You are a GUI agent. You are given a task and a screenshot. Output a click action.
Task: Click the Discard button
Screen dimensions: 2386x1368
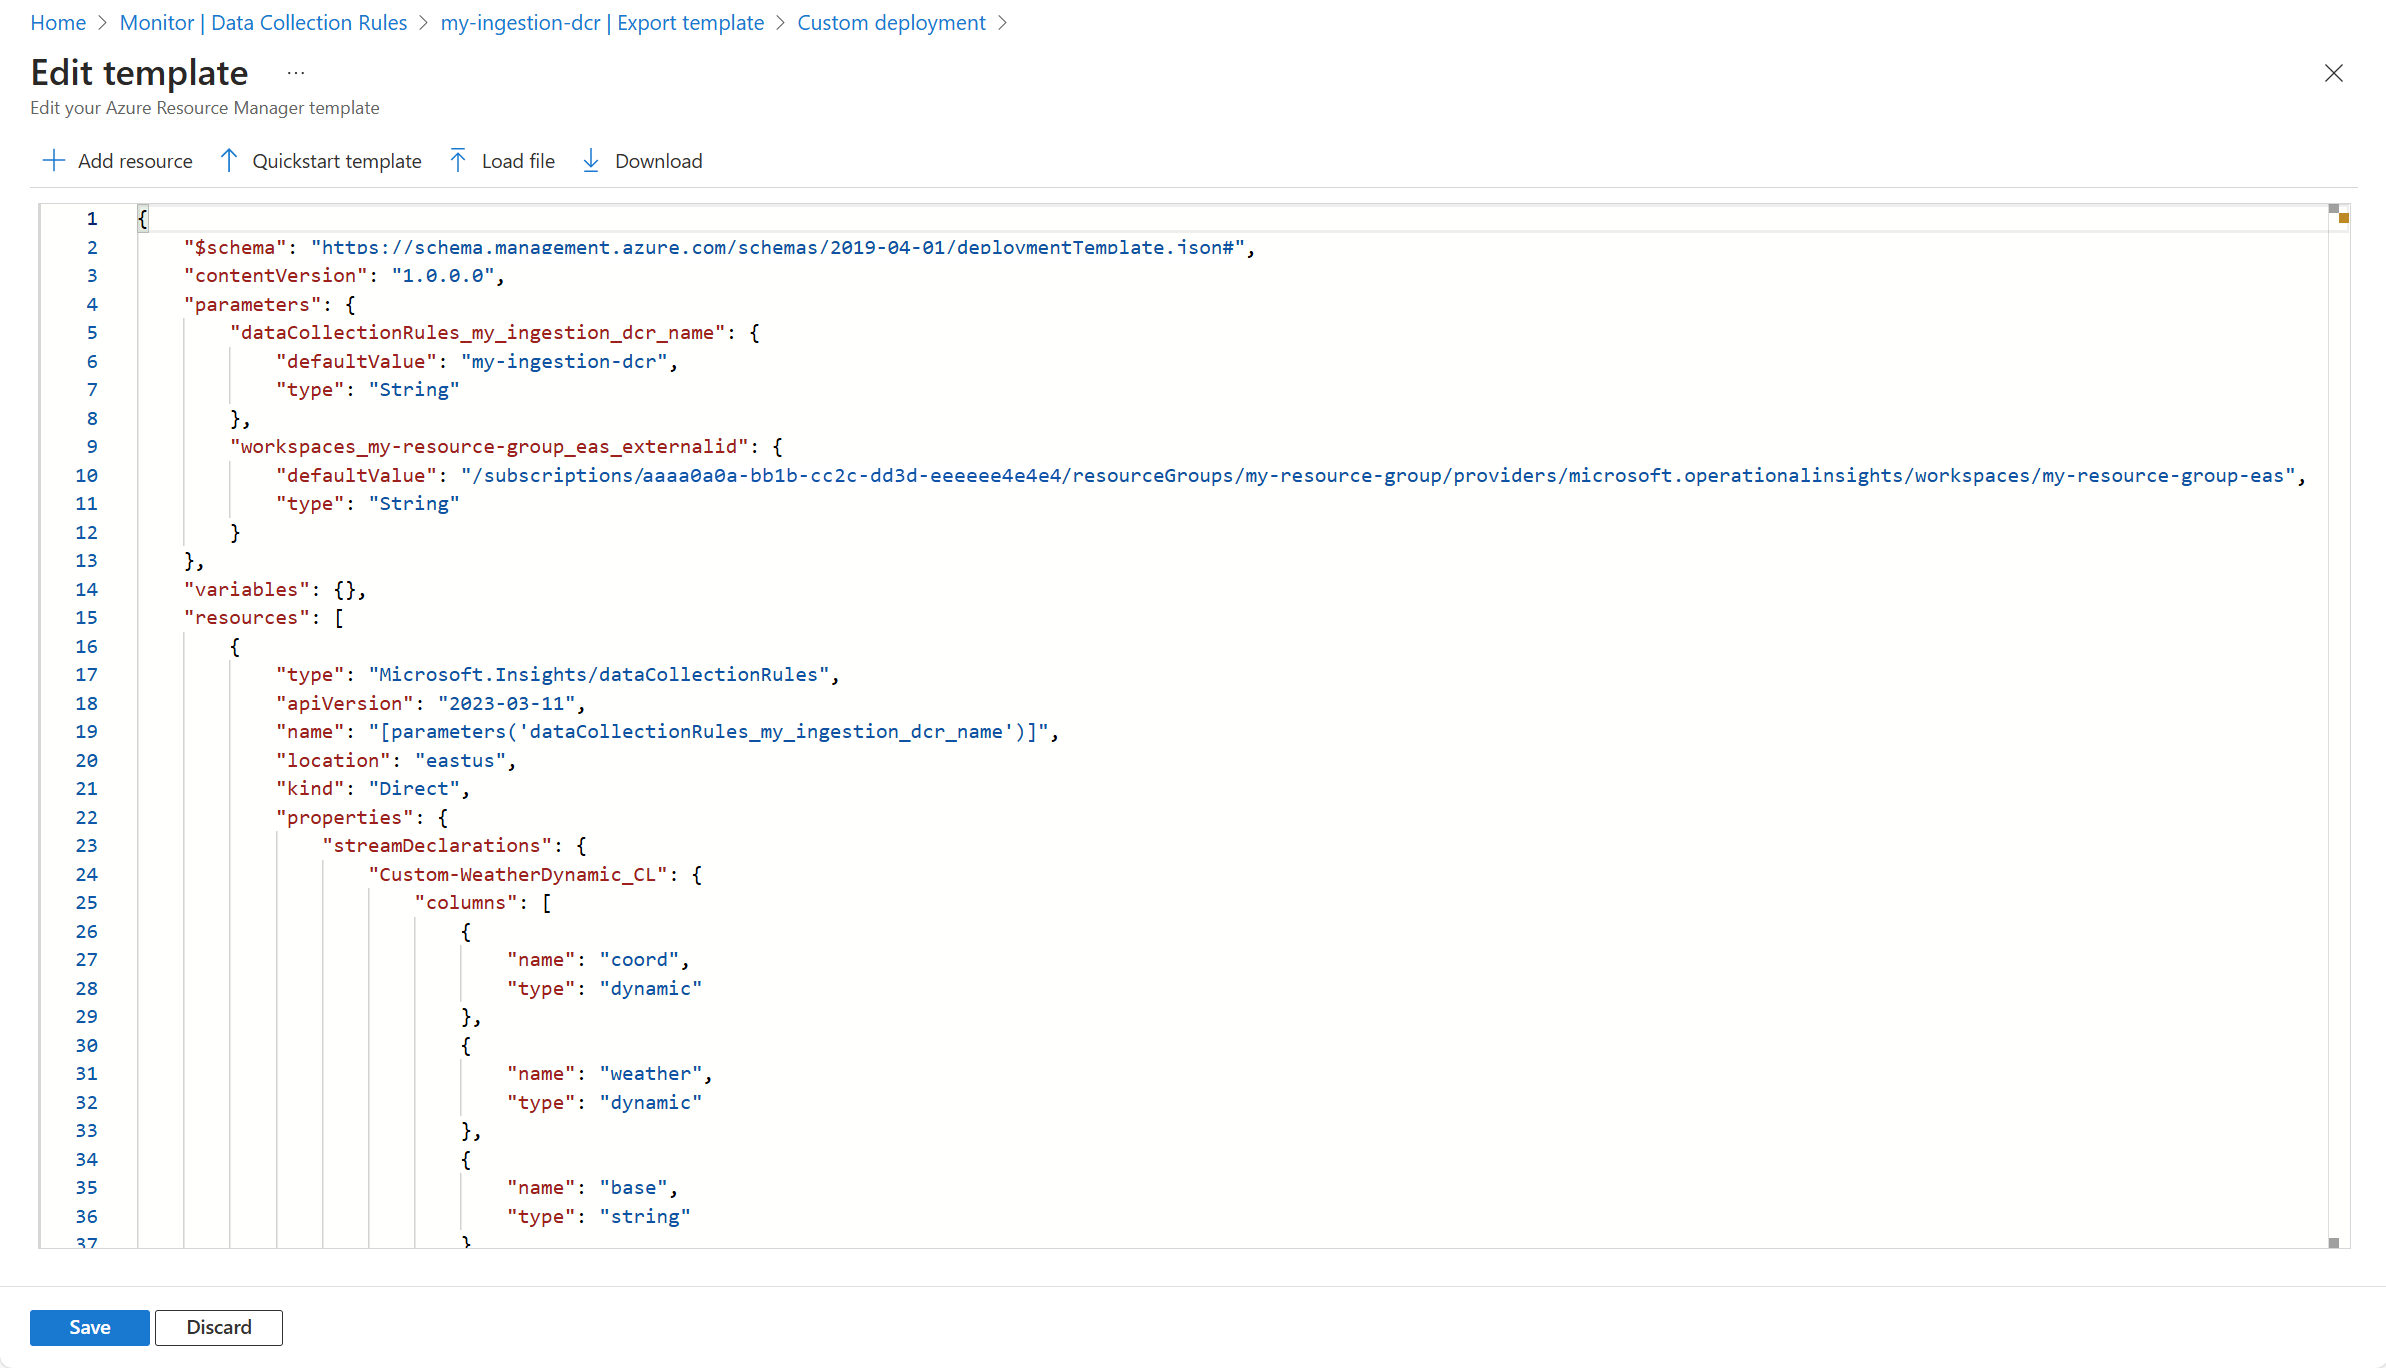click(x=218, y=1327)
